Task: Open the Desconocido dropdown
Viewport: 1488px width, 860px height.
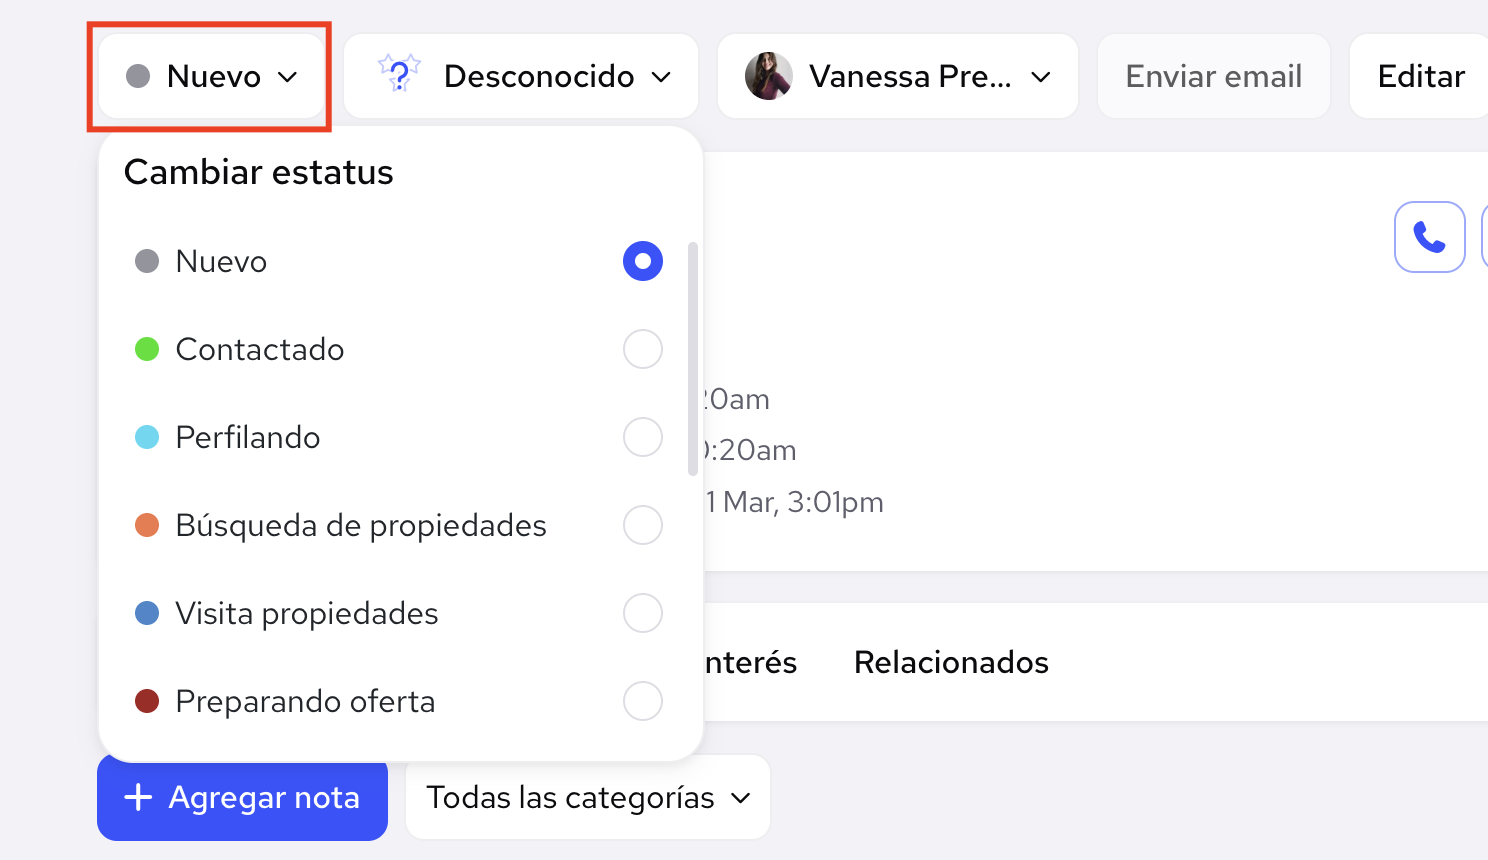Action: point(521,76)
